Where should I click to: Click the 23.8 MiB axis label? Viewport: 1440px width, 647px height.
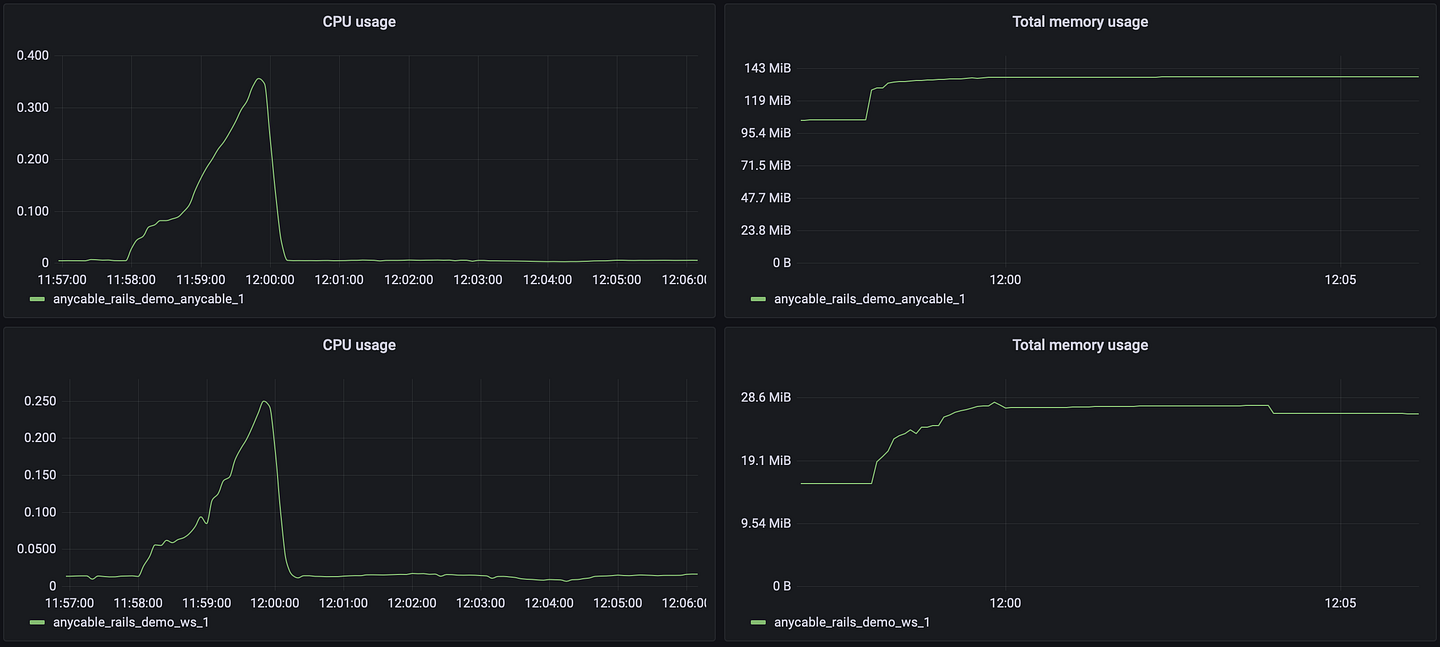pyautogui.click(x=765, y=230)
